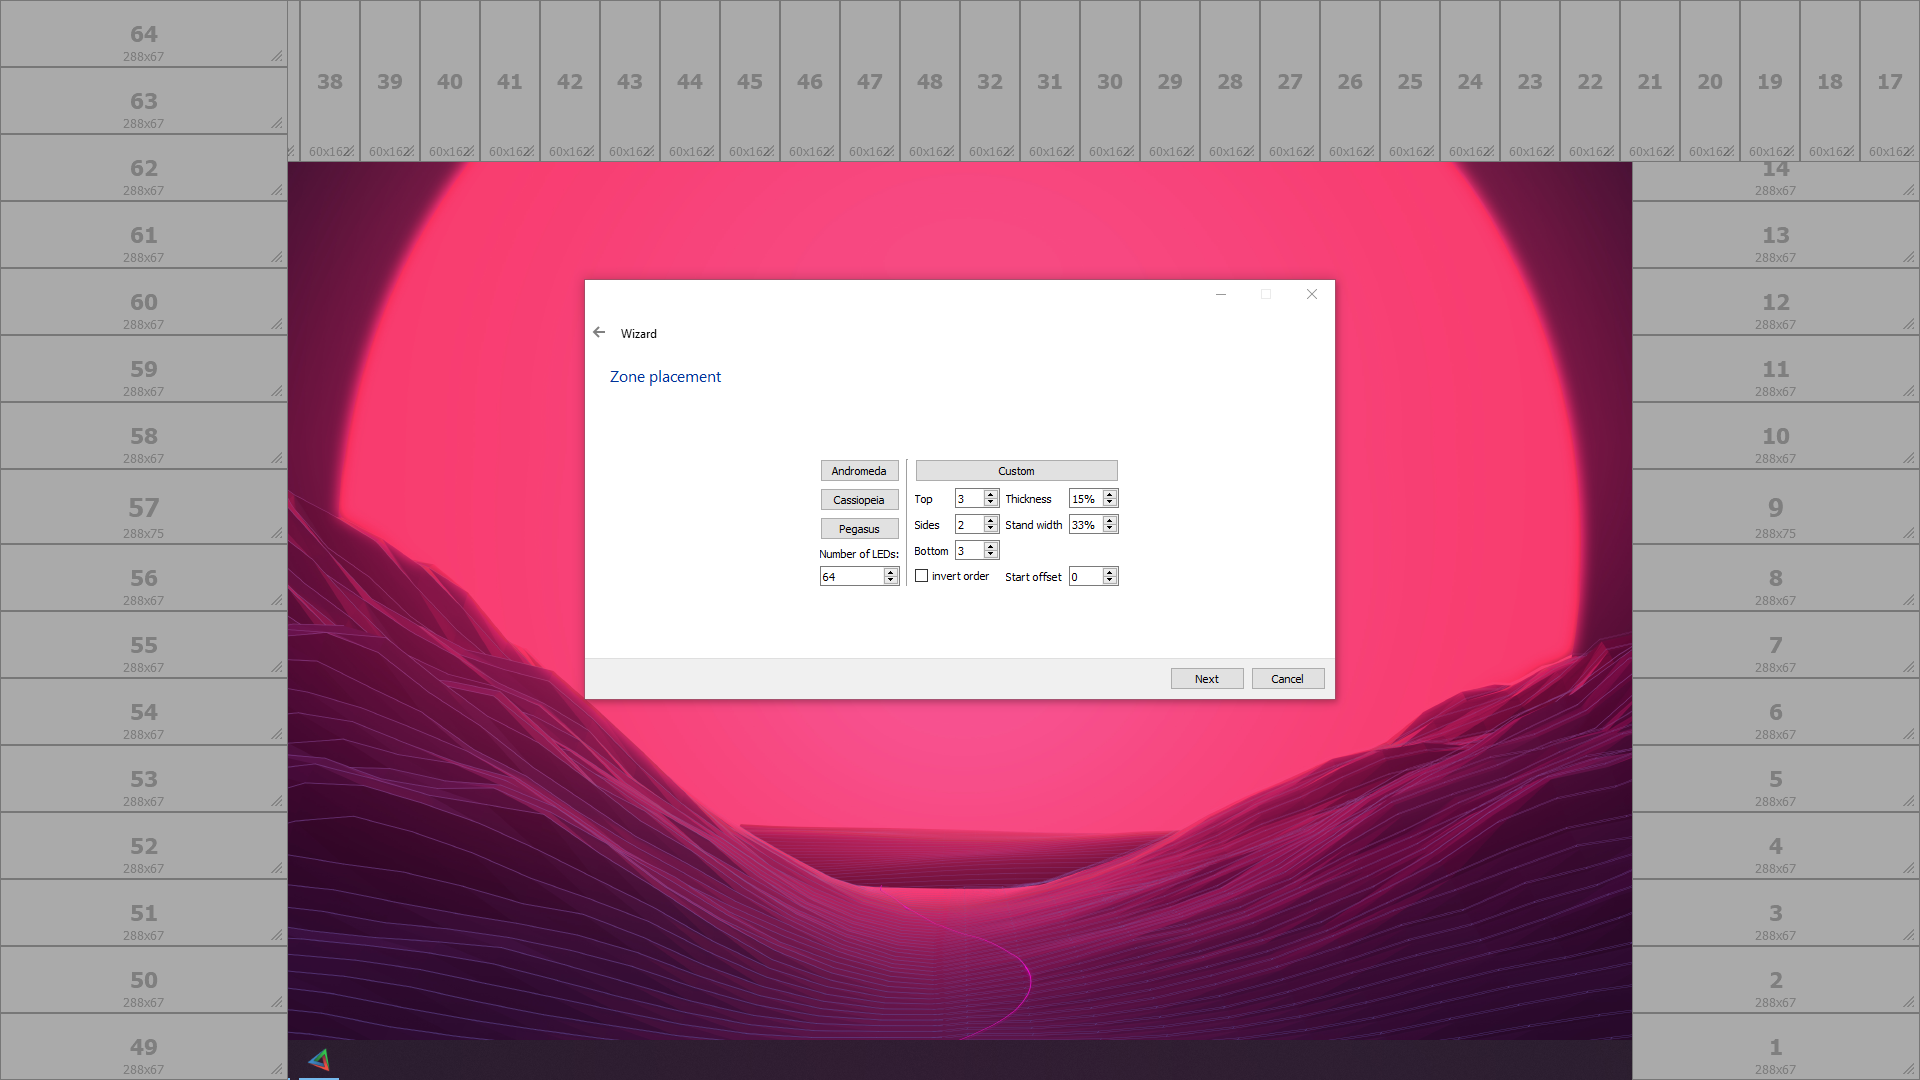The image size is (1920, 1080).
Task: Decrease the Stand width percentage
Action: pyautogui.click(x=1110, y=529)
